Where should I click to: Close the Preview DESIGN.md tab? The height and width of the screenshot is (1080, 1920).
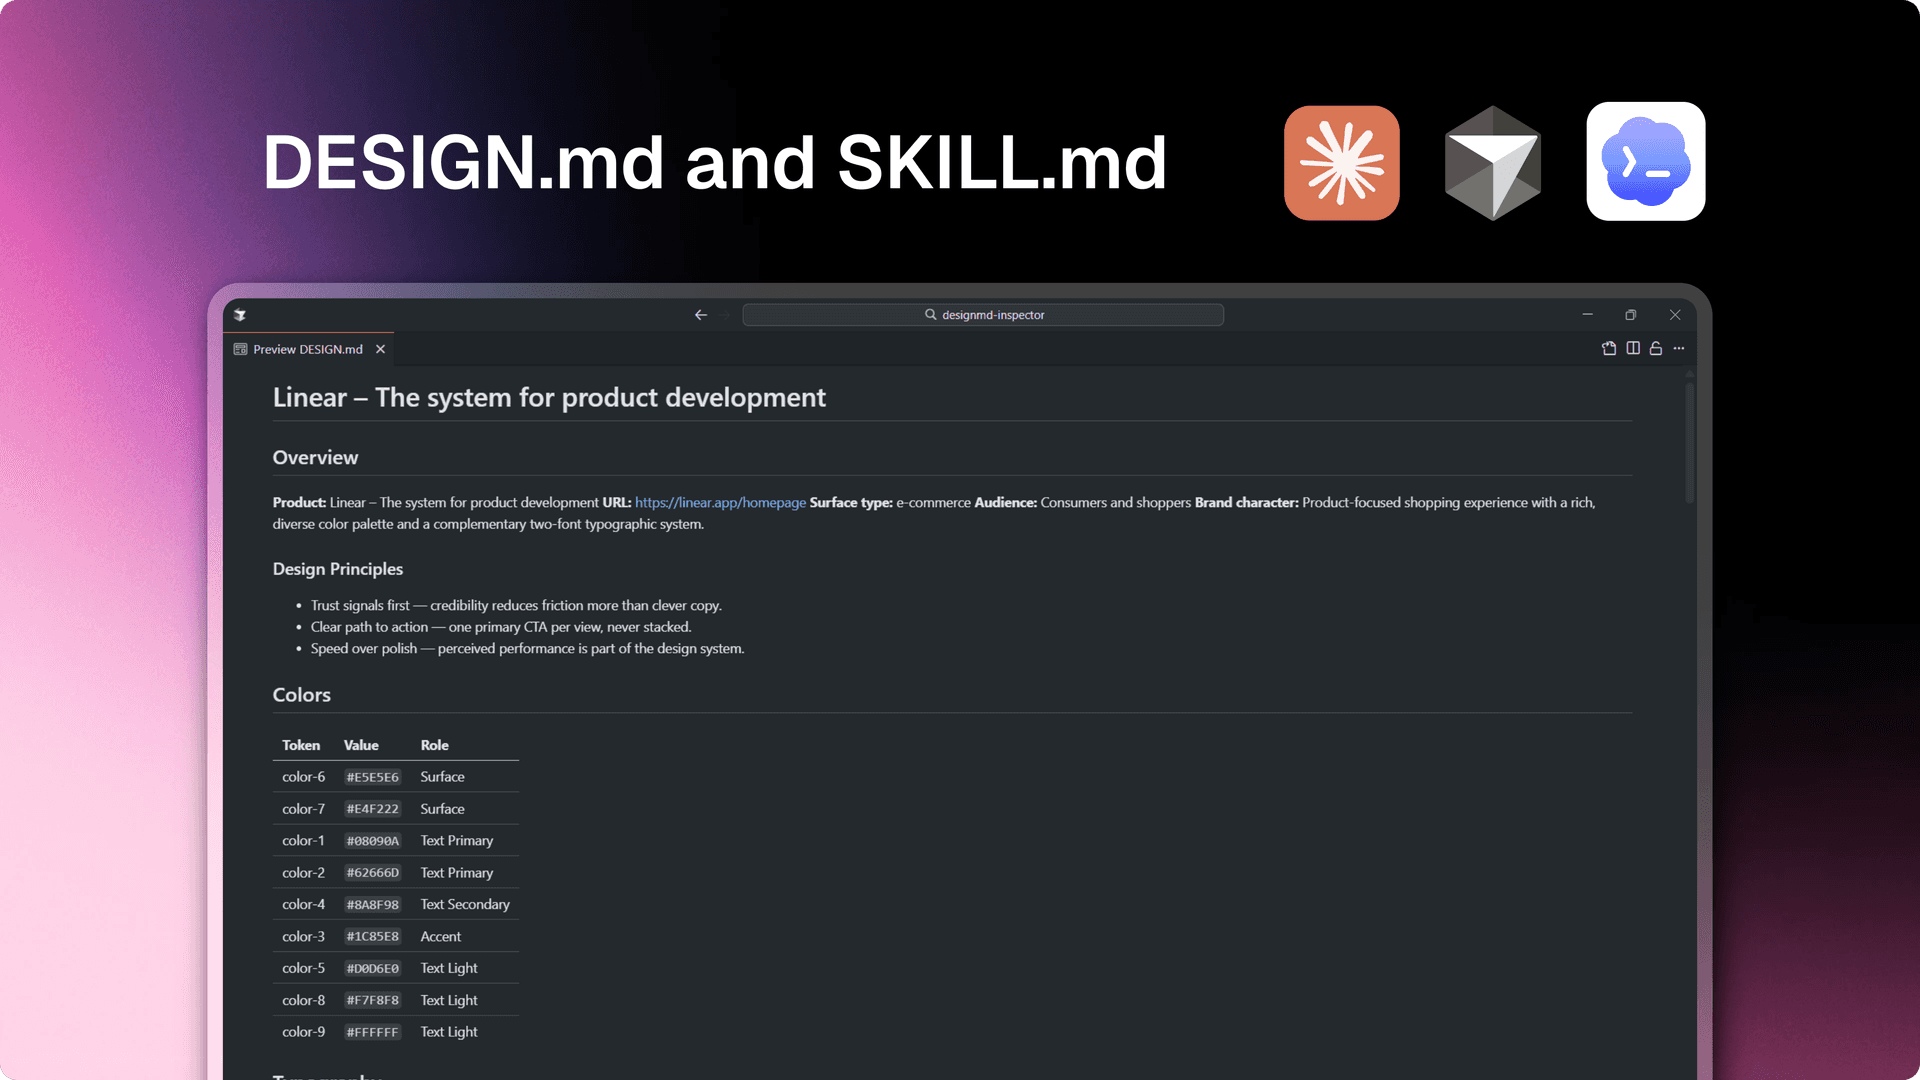pyautogui.click(x=380, y=349)
